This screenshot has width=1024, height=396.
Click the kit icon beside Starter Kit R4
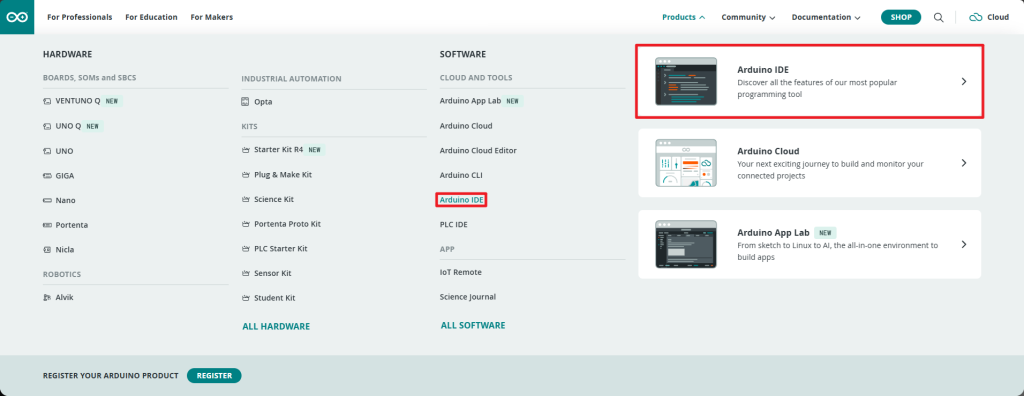246,150
